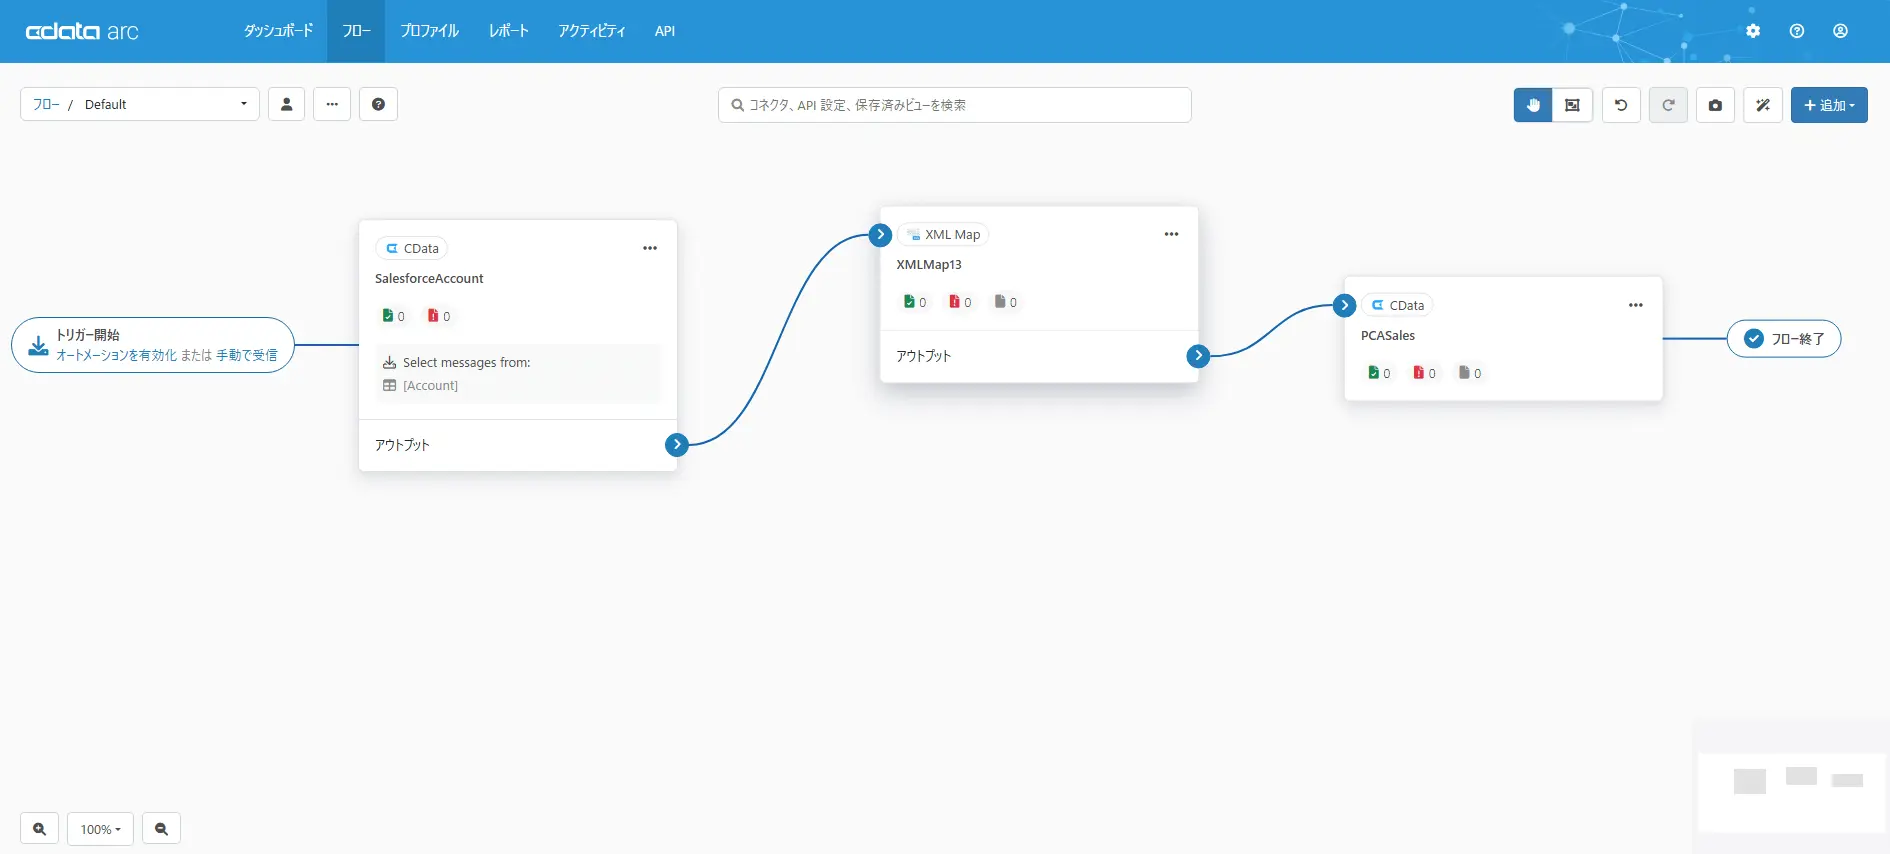Image resolution: width=1890 pixels, height=854 pixels.
Task: Open the settings gear icon
Action: (1753, 31)
